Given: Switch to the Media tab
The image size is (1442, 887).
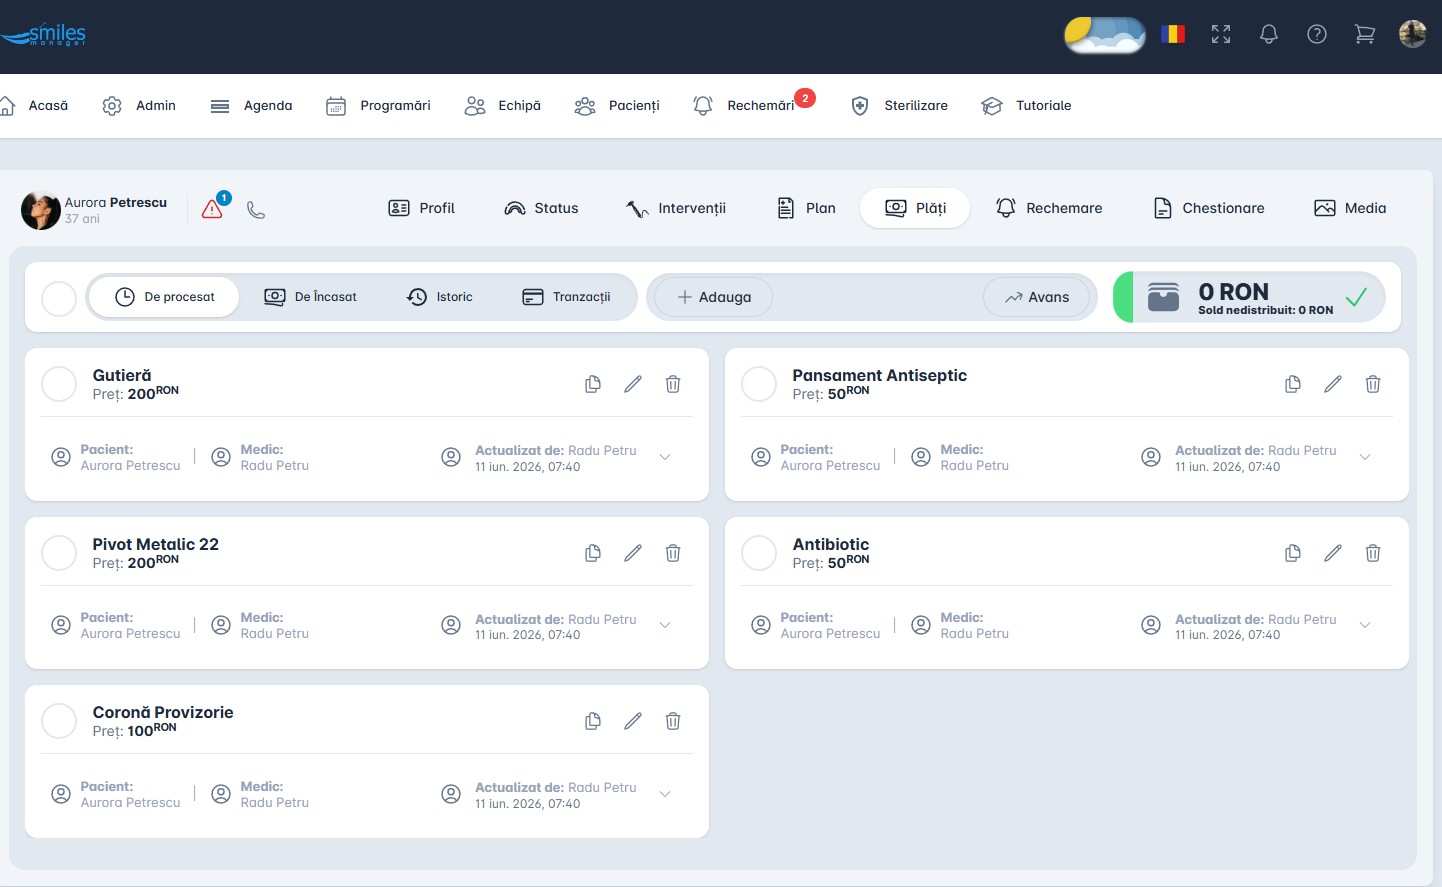Looking at the screenshot, I should [1350, 208].
